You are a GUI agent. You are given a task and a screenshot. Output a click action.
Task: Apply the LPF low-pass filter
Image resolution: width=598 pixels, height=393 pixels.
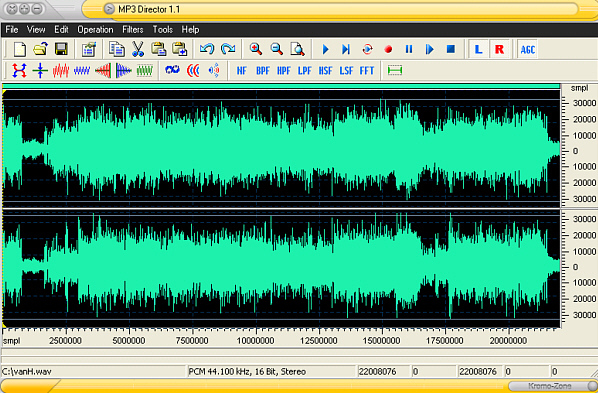(304, 71)
